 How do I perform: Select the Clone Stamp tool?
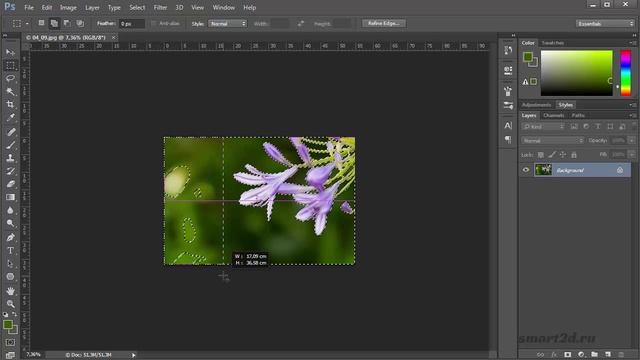11,158
